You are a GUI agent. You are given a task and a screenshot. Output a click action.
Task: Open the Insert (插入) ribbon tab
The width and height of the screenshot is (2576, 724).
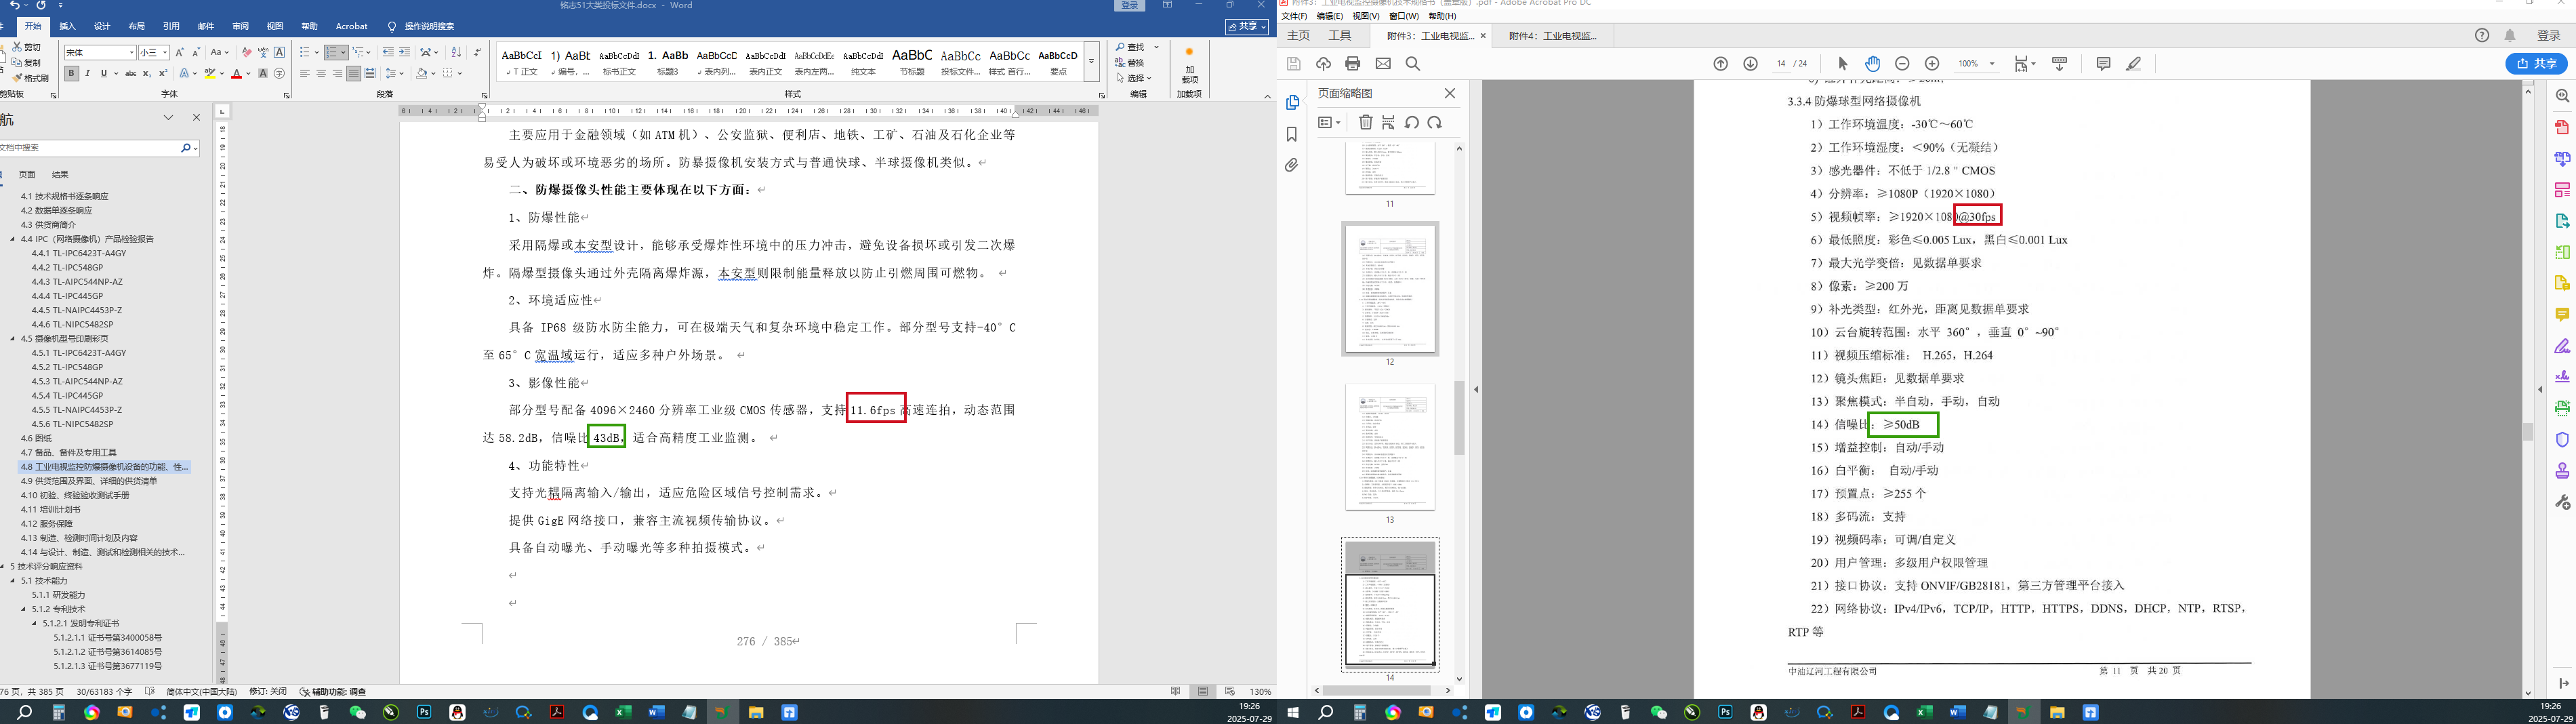pos(67,26)
